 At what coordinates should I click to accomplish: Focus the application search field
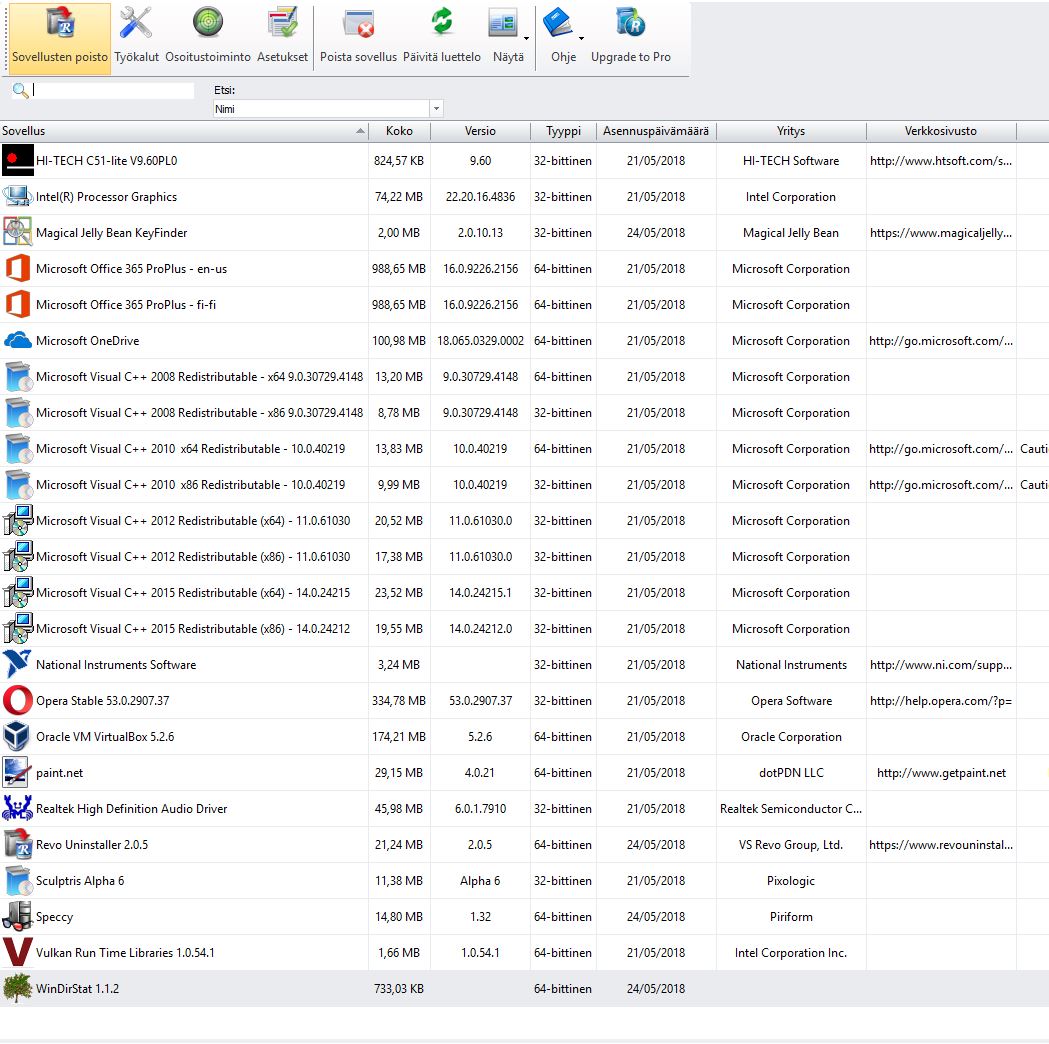click(112, 90)
